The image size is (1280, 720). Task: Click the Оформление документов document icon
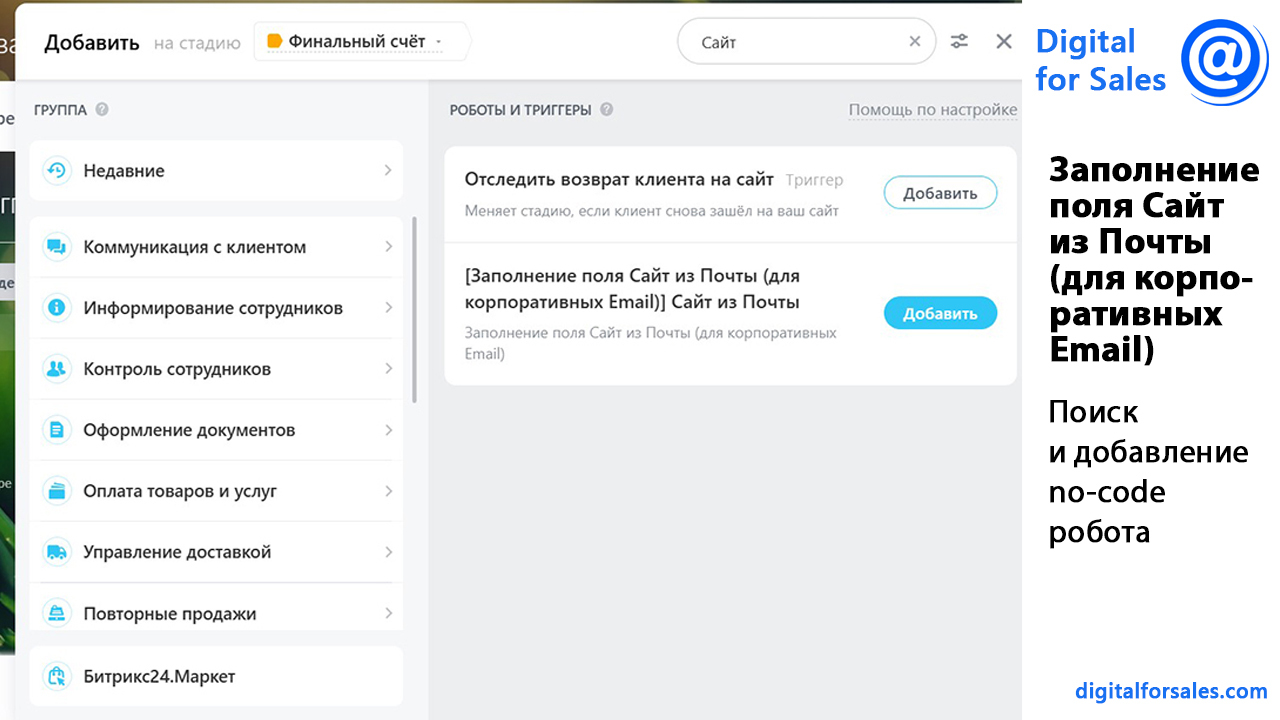coord(57,430)
